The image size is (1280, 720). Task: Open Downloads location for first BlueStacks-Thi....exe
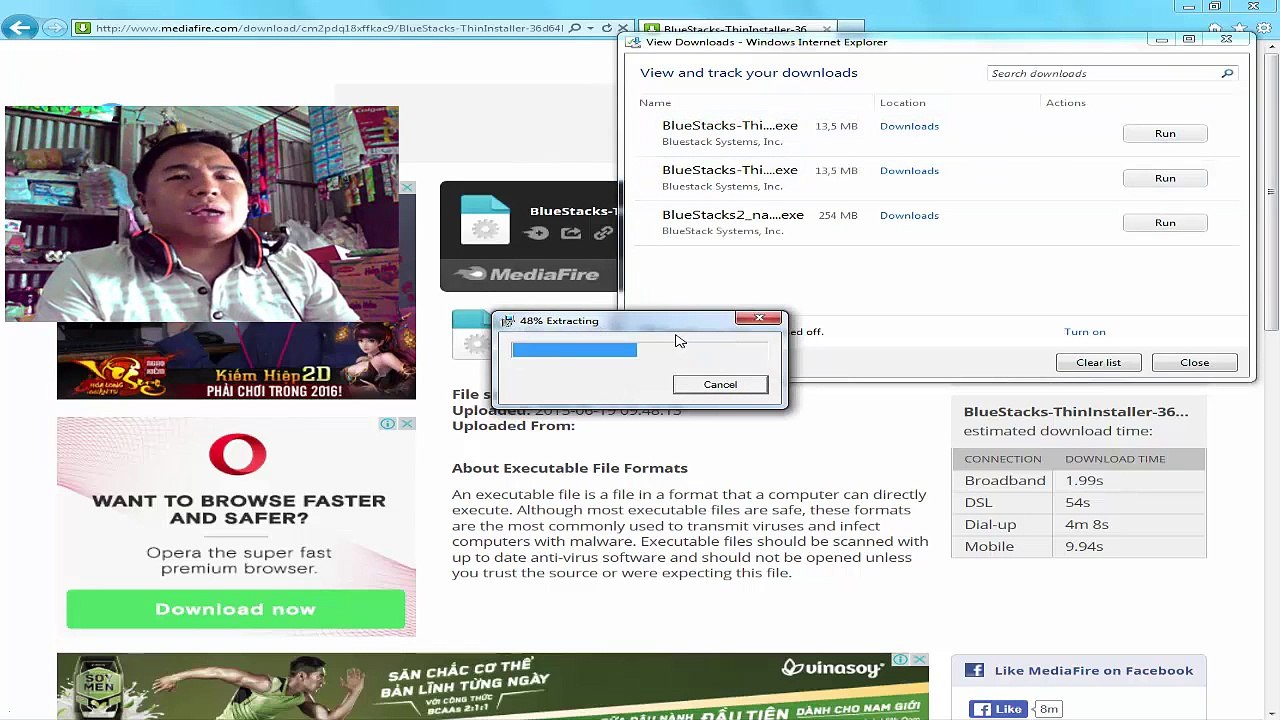[909, 126]
